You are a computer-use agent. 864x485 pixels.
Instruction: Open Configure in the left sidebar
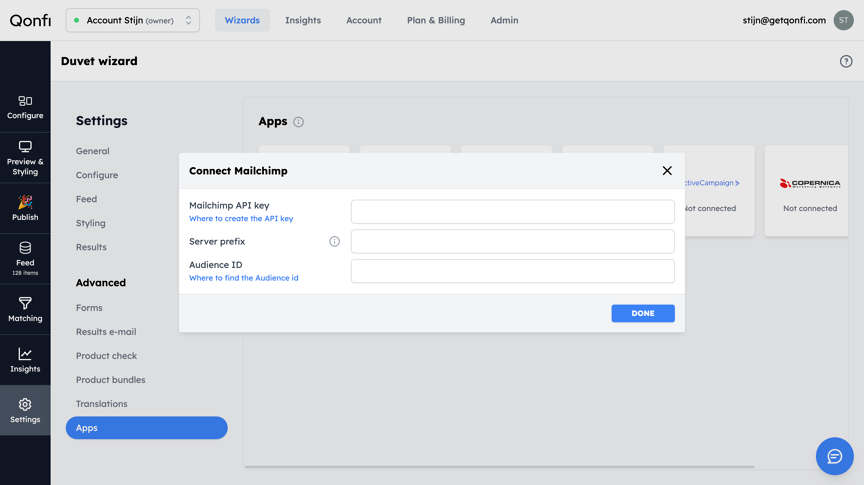pyautogui.click(x=25, y=107)
